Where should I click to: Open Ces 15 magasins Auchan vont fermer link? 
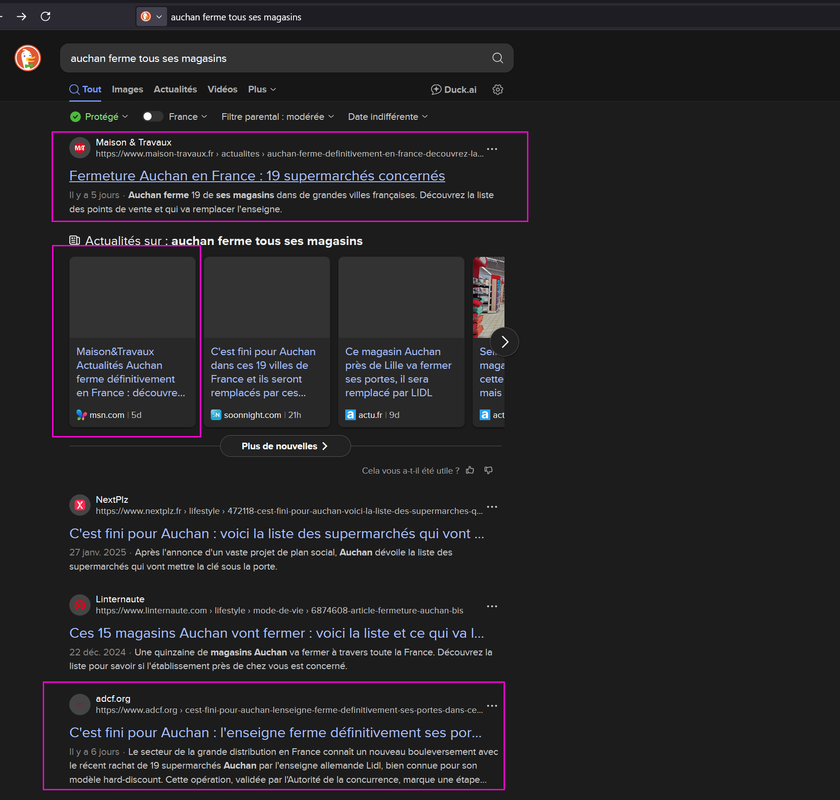tap(276, 633)
